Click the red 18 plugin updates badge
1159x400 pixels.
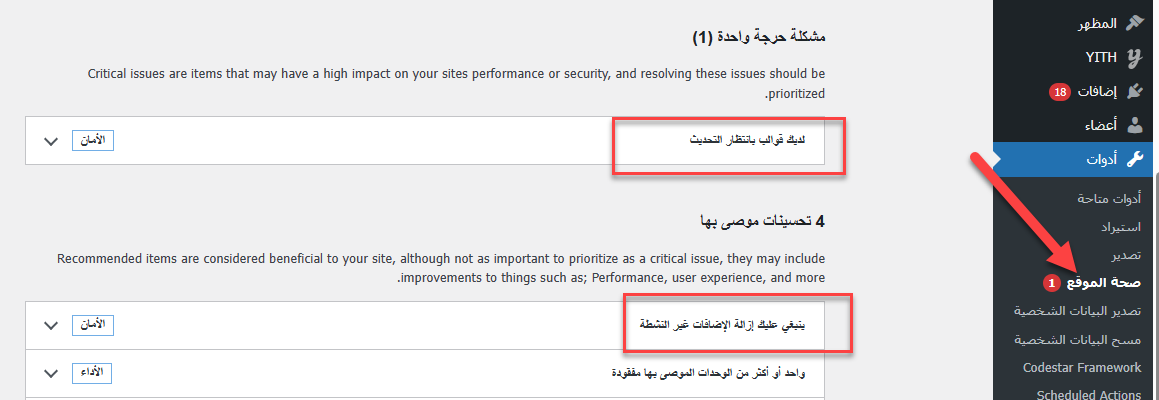(1060, 92)
